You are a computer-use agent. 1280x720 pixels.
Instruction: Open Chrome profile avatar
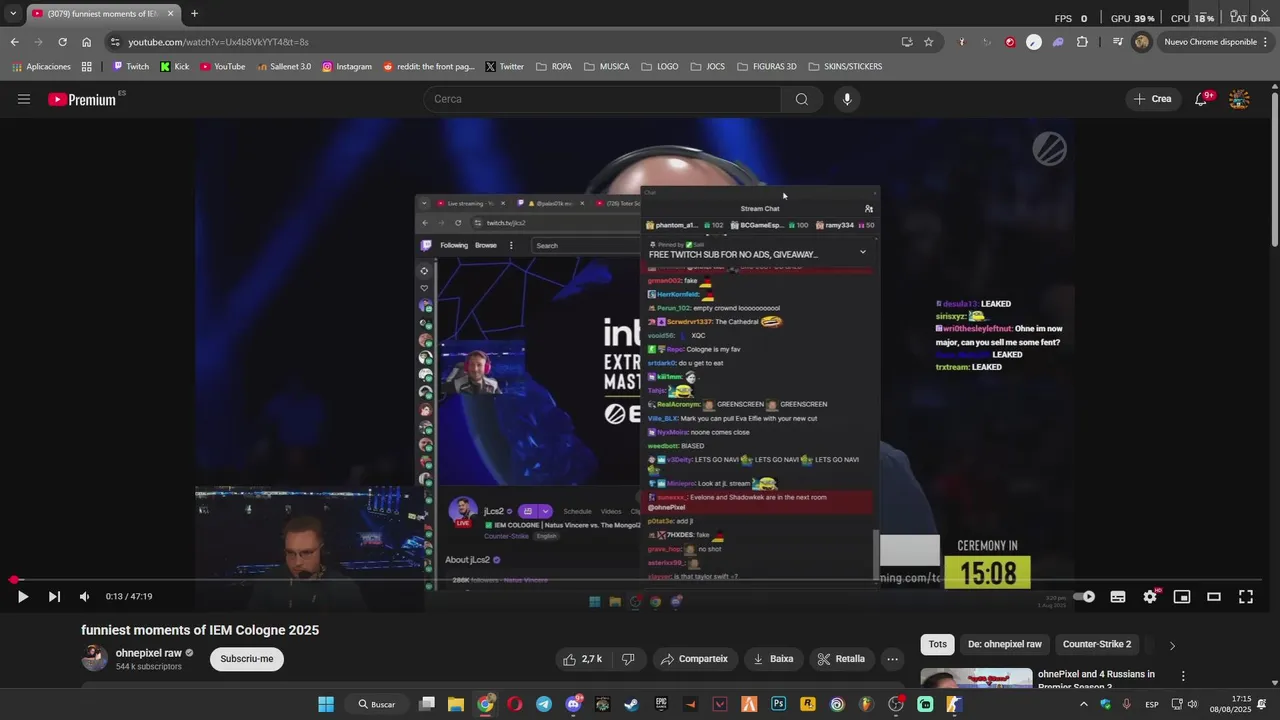pos(1141,42)
